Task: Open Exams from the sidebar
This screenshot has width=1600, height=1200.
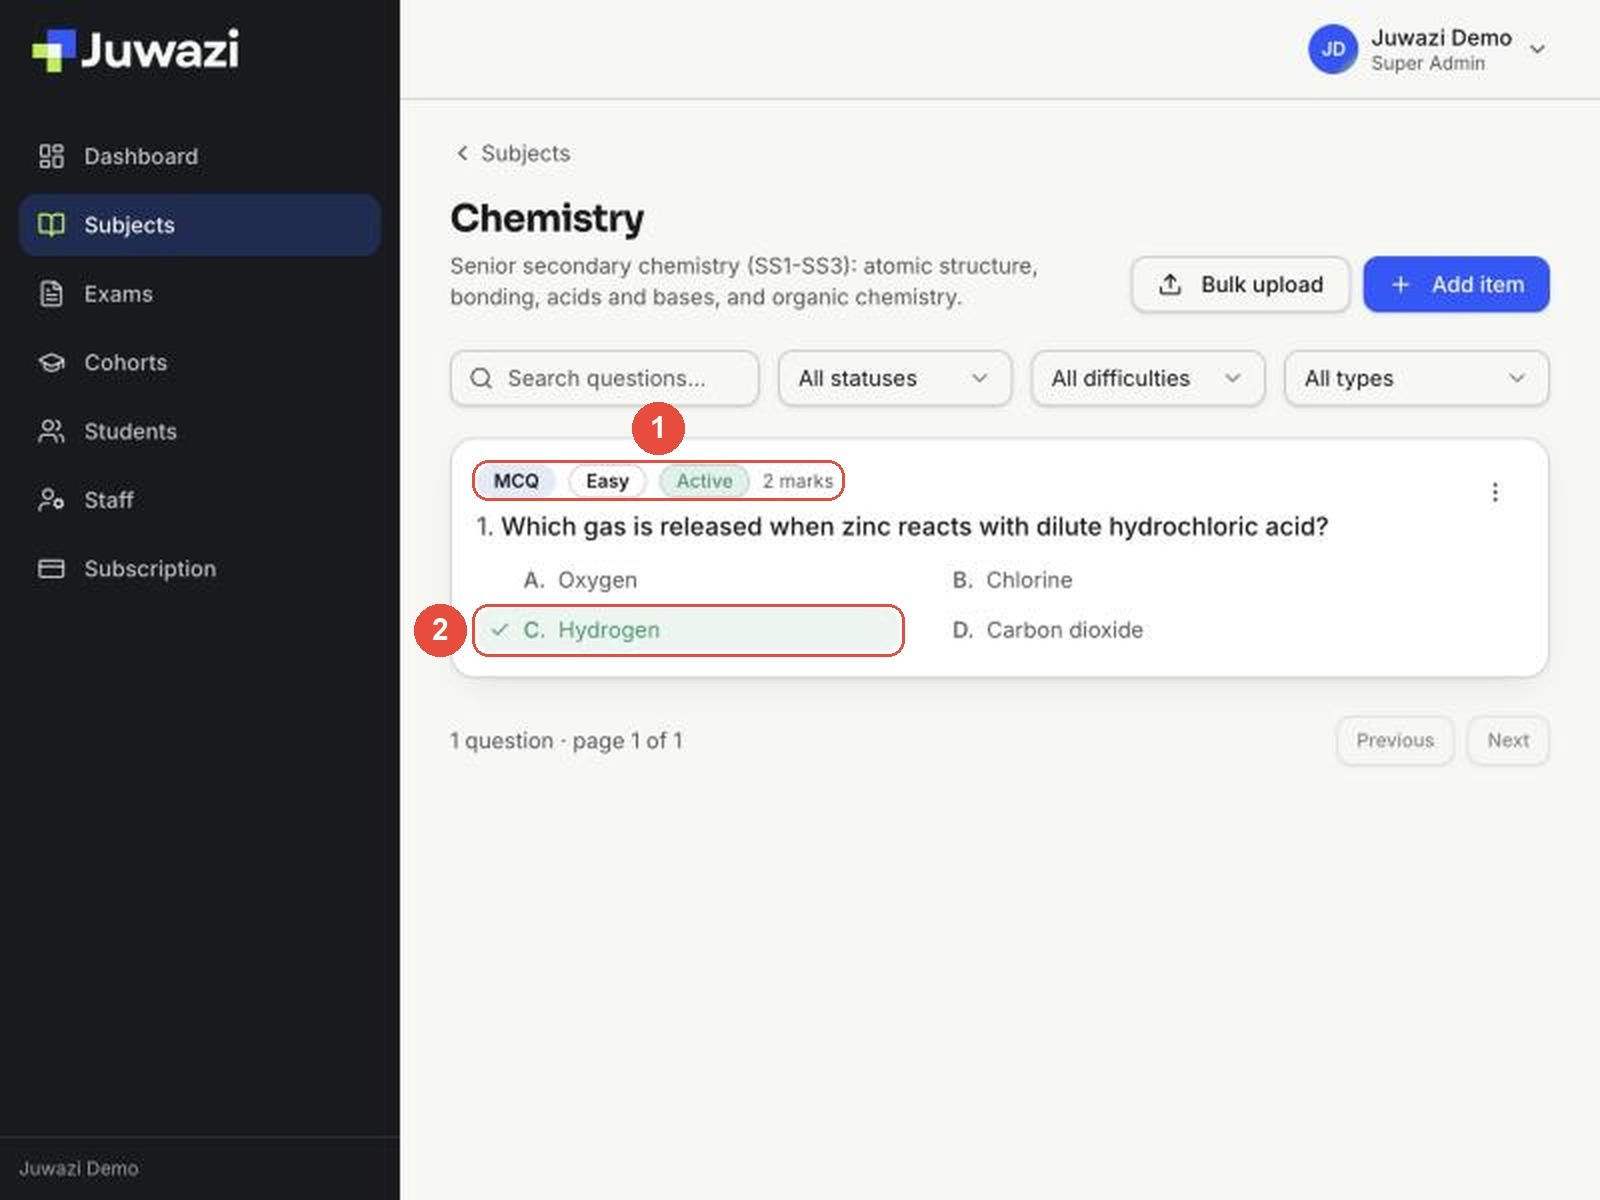Action: [200, 294]
